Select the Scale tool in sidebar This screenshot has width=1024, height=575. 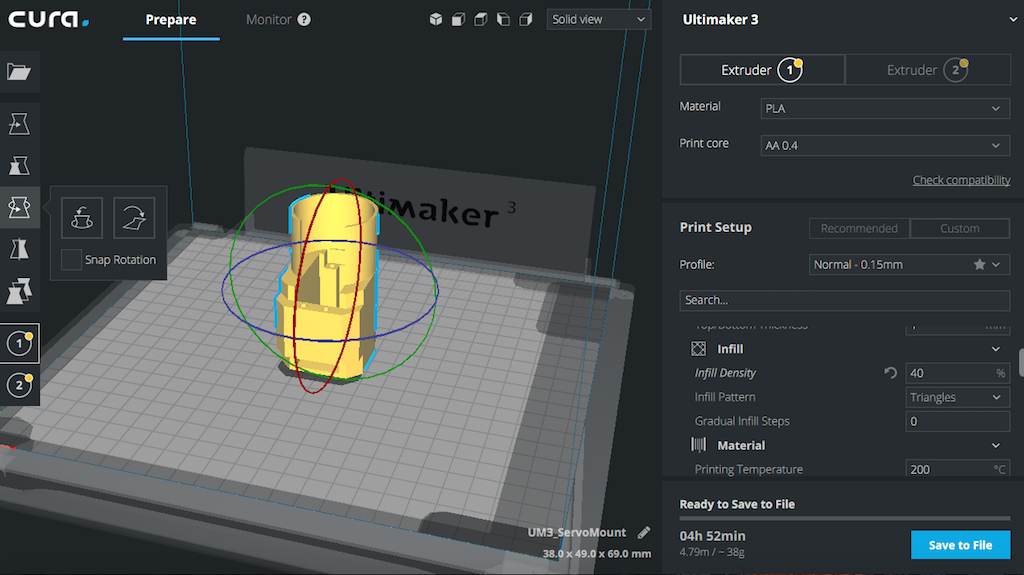click(x=19, y=165)
